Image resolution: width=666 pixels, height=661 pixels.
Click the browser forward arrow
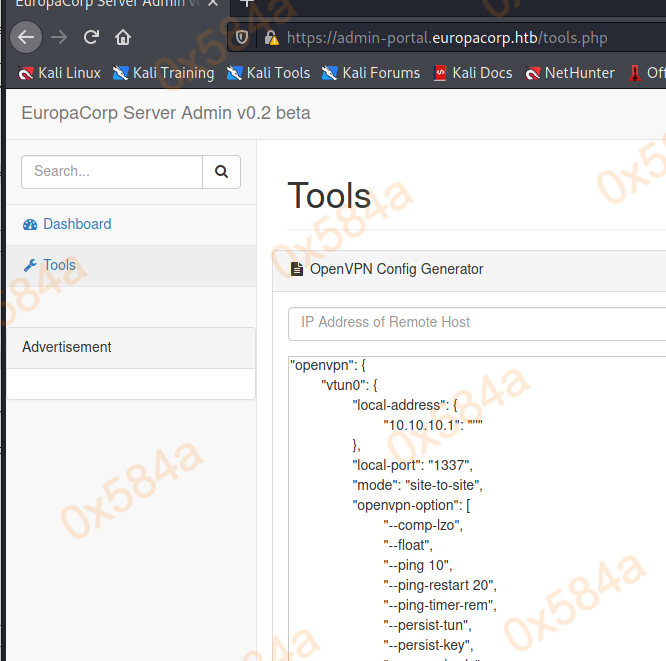point(59,38)
